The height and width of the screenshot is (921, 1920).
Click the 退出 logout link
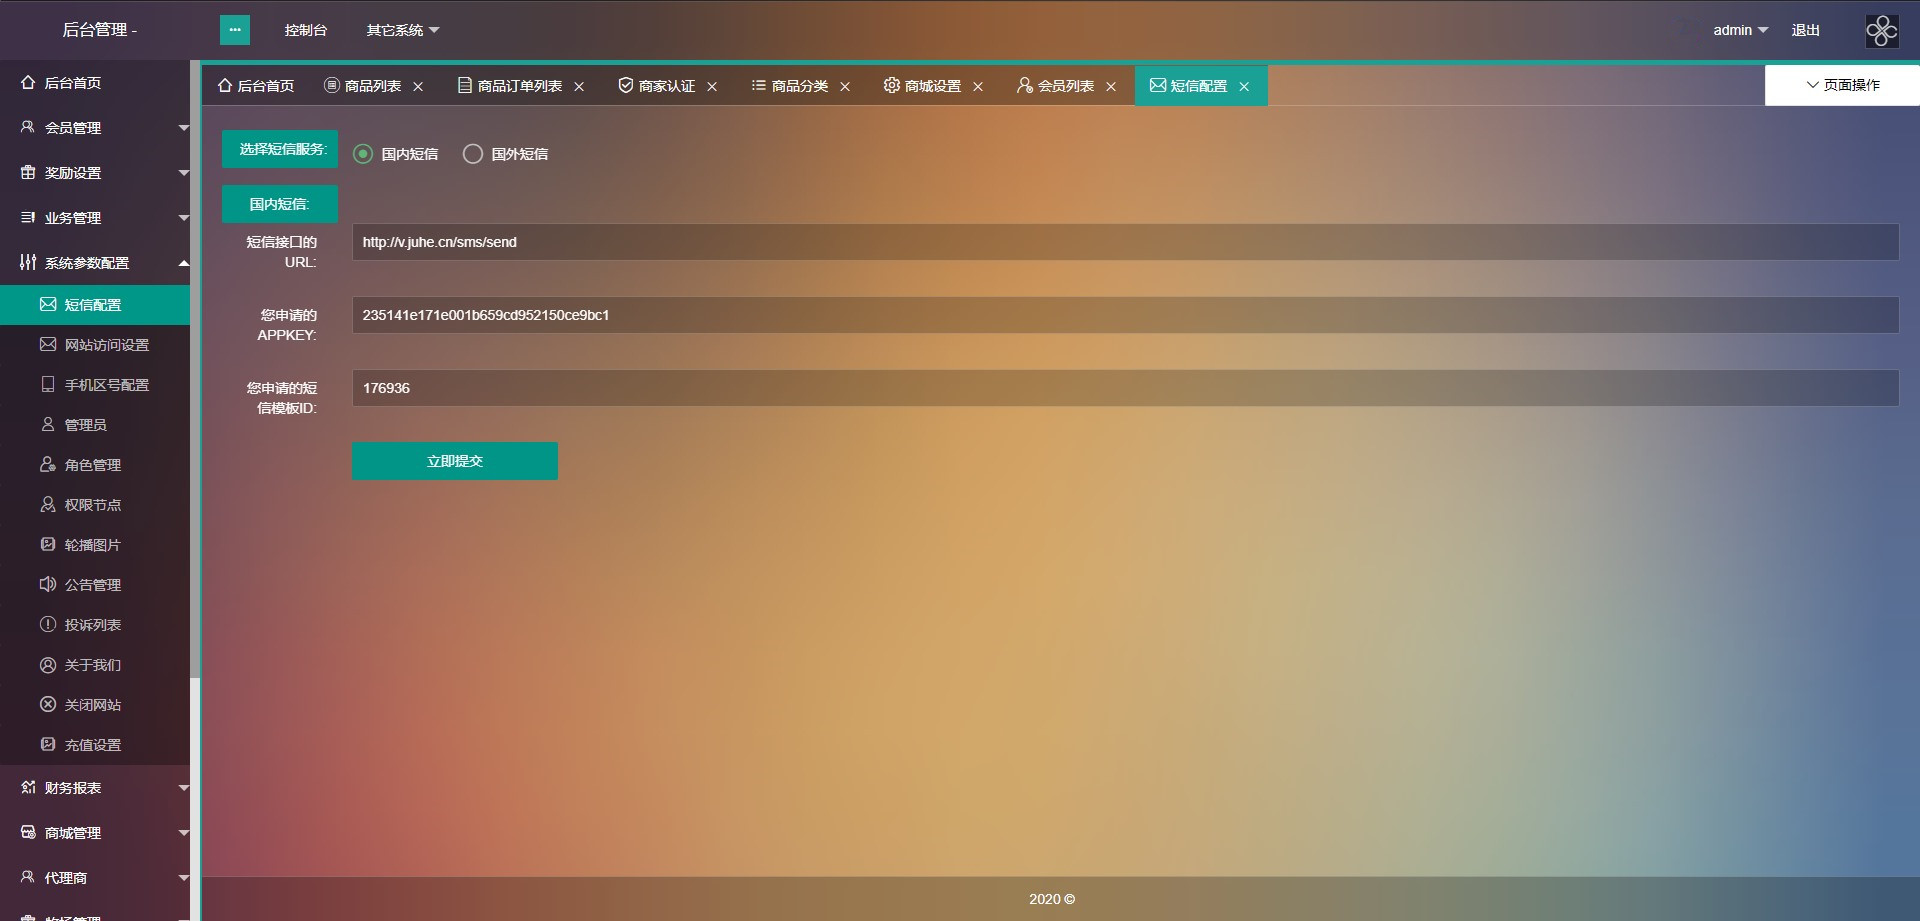coord(1805,31)
